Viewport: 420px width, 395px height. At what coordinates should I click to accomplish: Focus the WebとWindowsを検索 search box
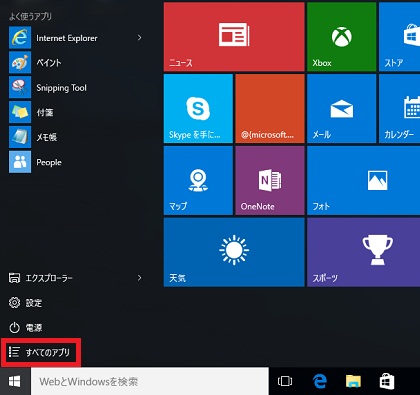click(150, 381)
